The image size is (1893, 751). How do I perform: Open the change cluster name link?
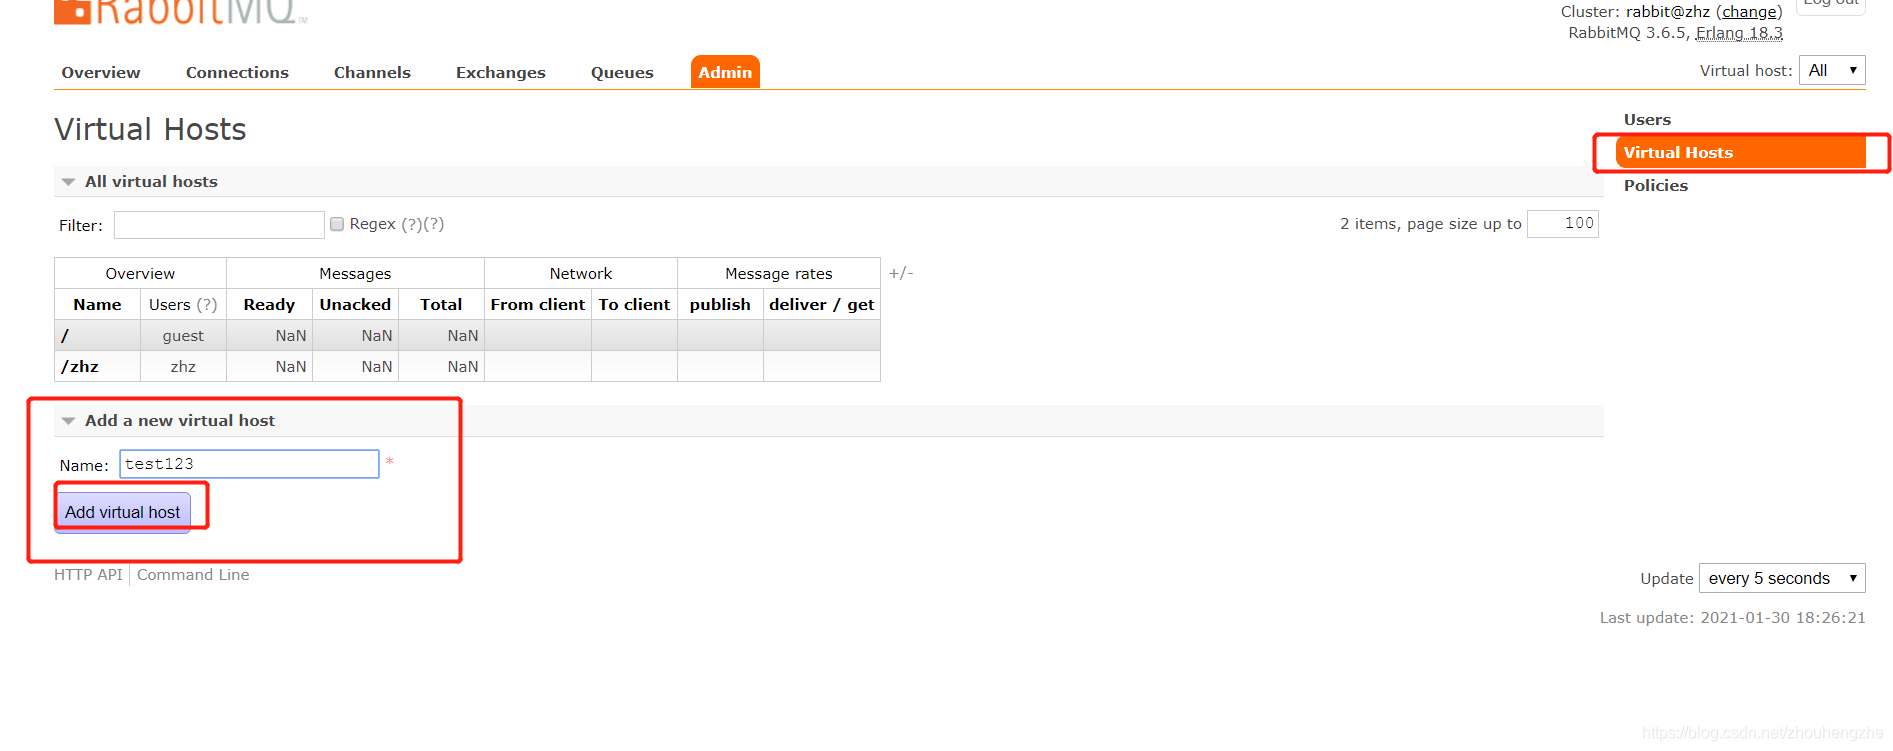pyautogui.click(x=1749, y=12)
